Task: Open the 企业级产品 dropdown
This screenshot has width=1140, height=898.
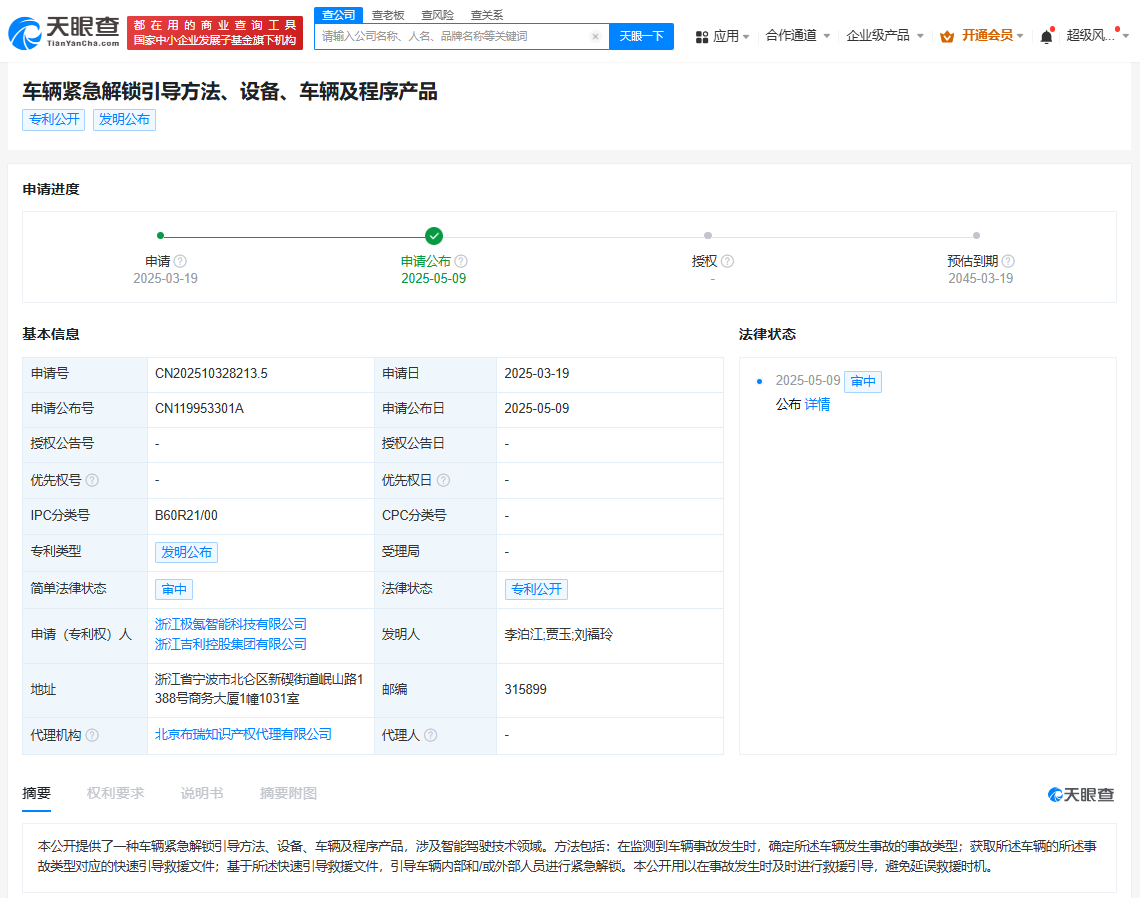Action: tap(884, 36)
